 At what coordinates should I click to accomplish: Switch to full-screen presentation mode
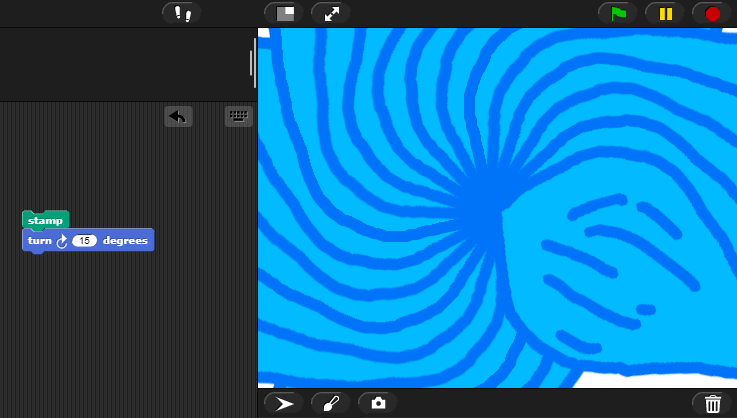[331, 13]
